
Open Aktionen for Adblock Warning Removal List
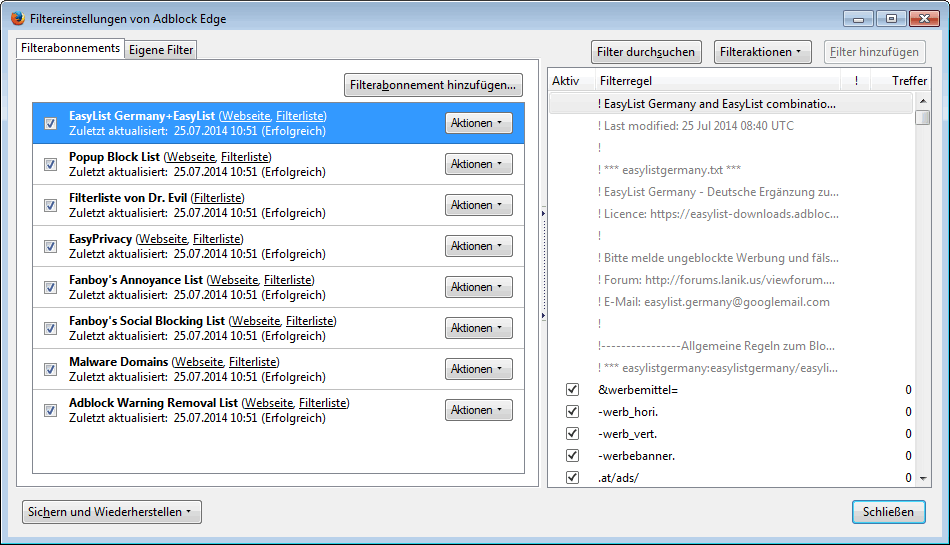tap(479, 410)
